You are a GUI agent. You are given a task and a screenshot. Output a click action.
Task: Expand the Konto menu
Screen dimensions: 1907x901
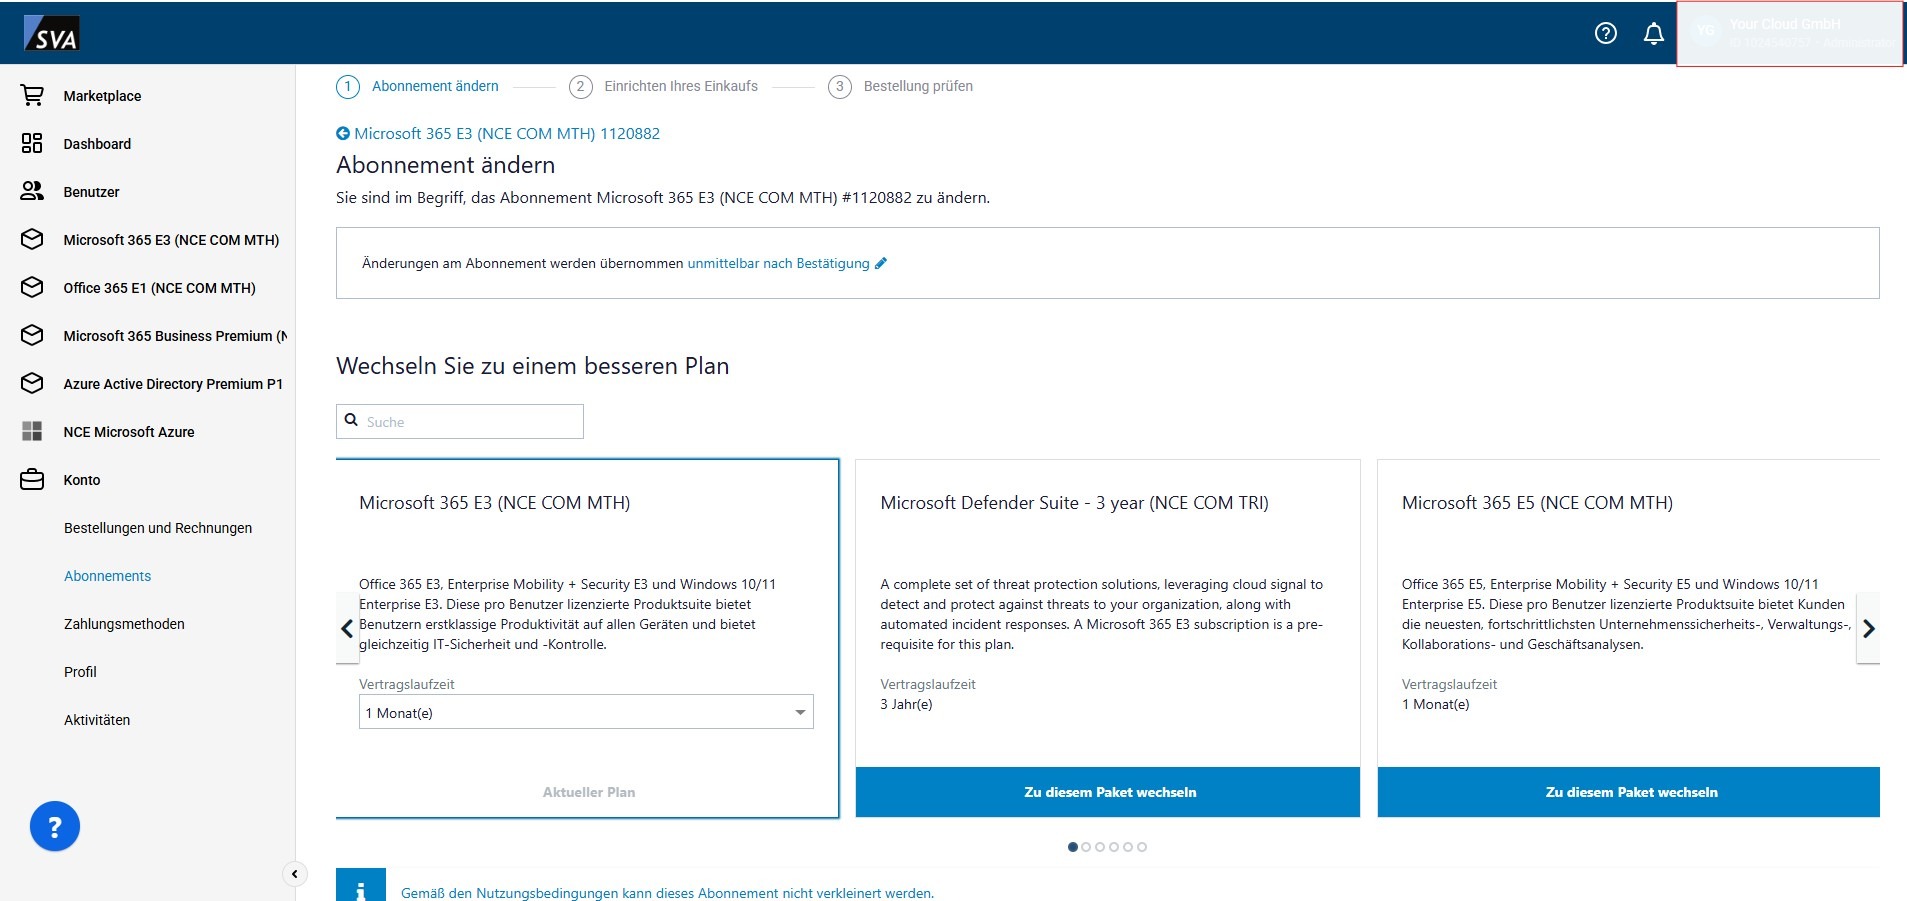[x=82, y=480]
